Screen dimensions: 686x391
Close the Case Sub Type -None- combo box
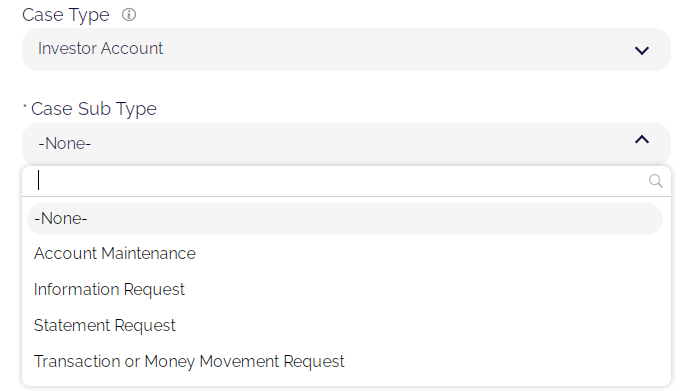(346, 143)
